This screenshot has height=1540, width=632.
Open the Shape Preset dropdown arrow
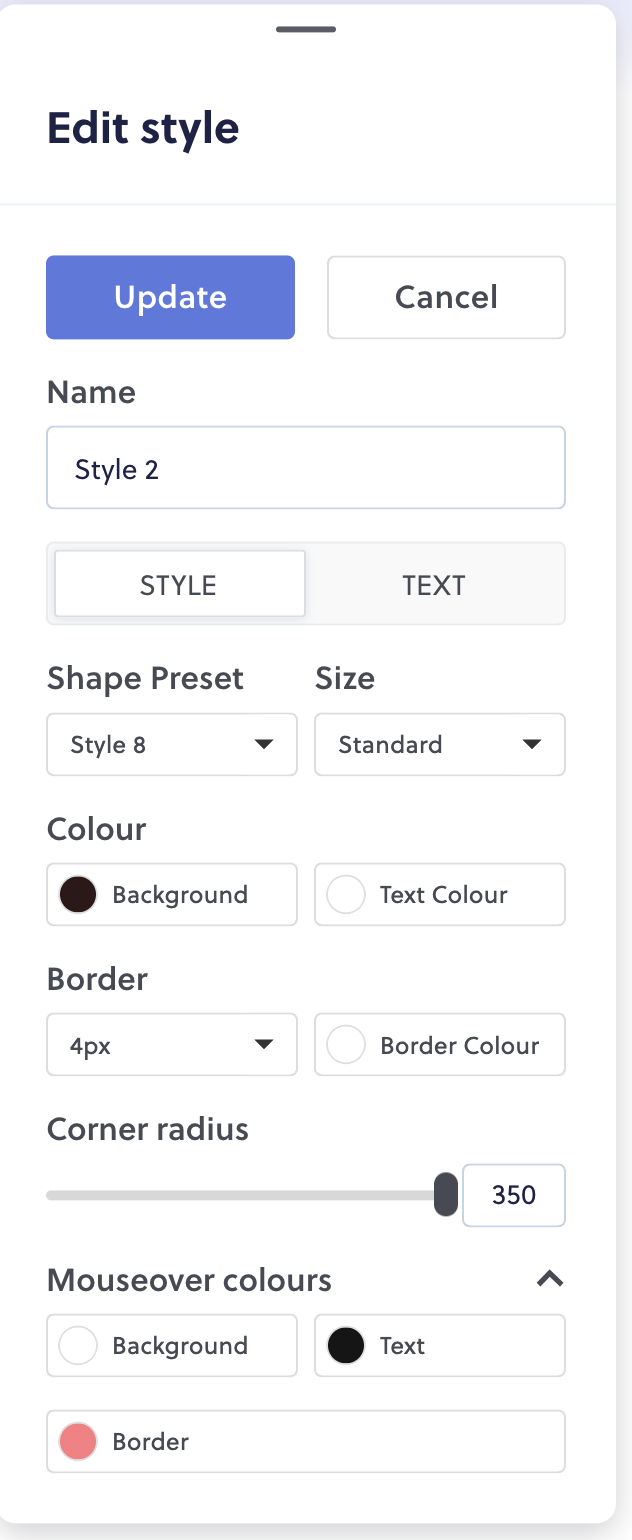point(264,744)
